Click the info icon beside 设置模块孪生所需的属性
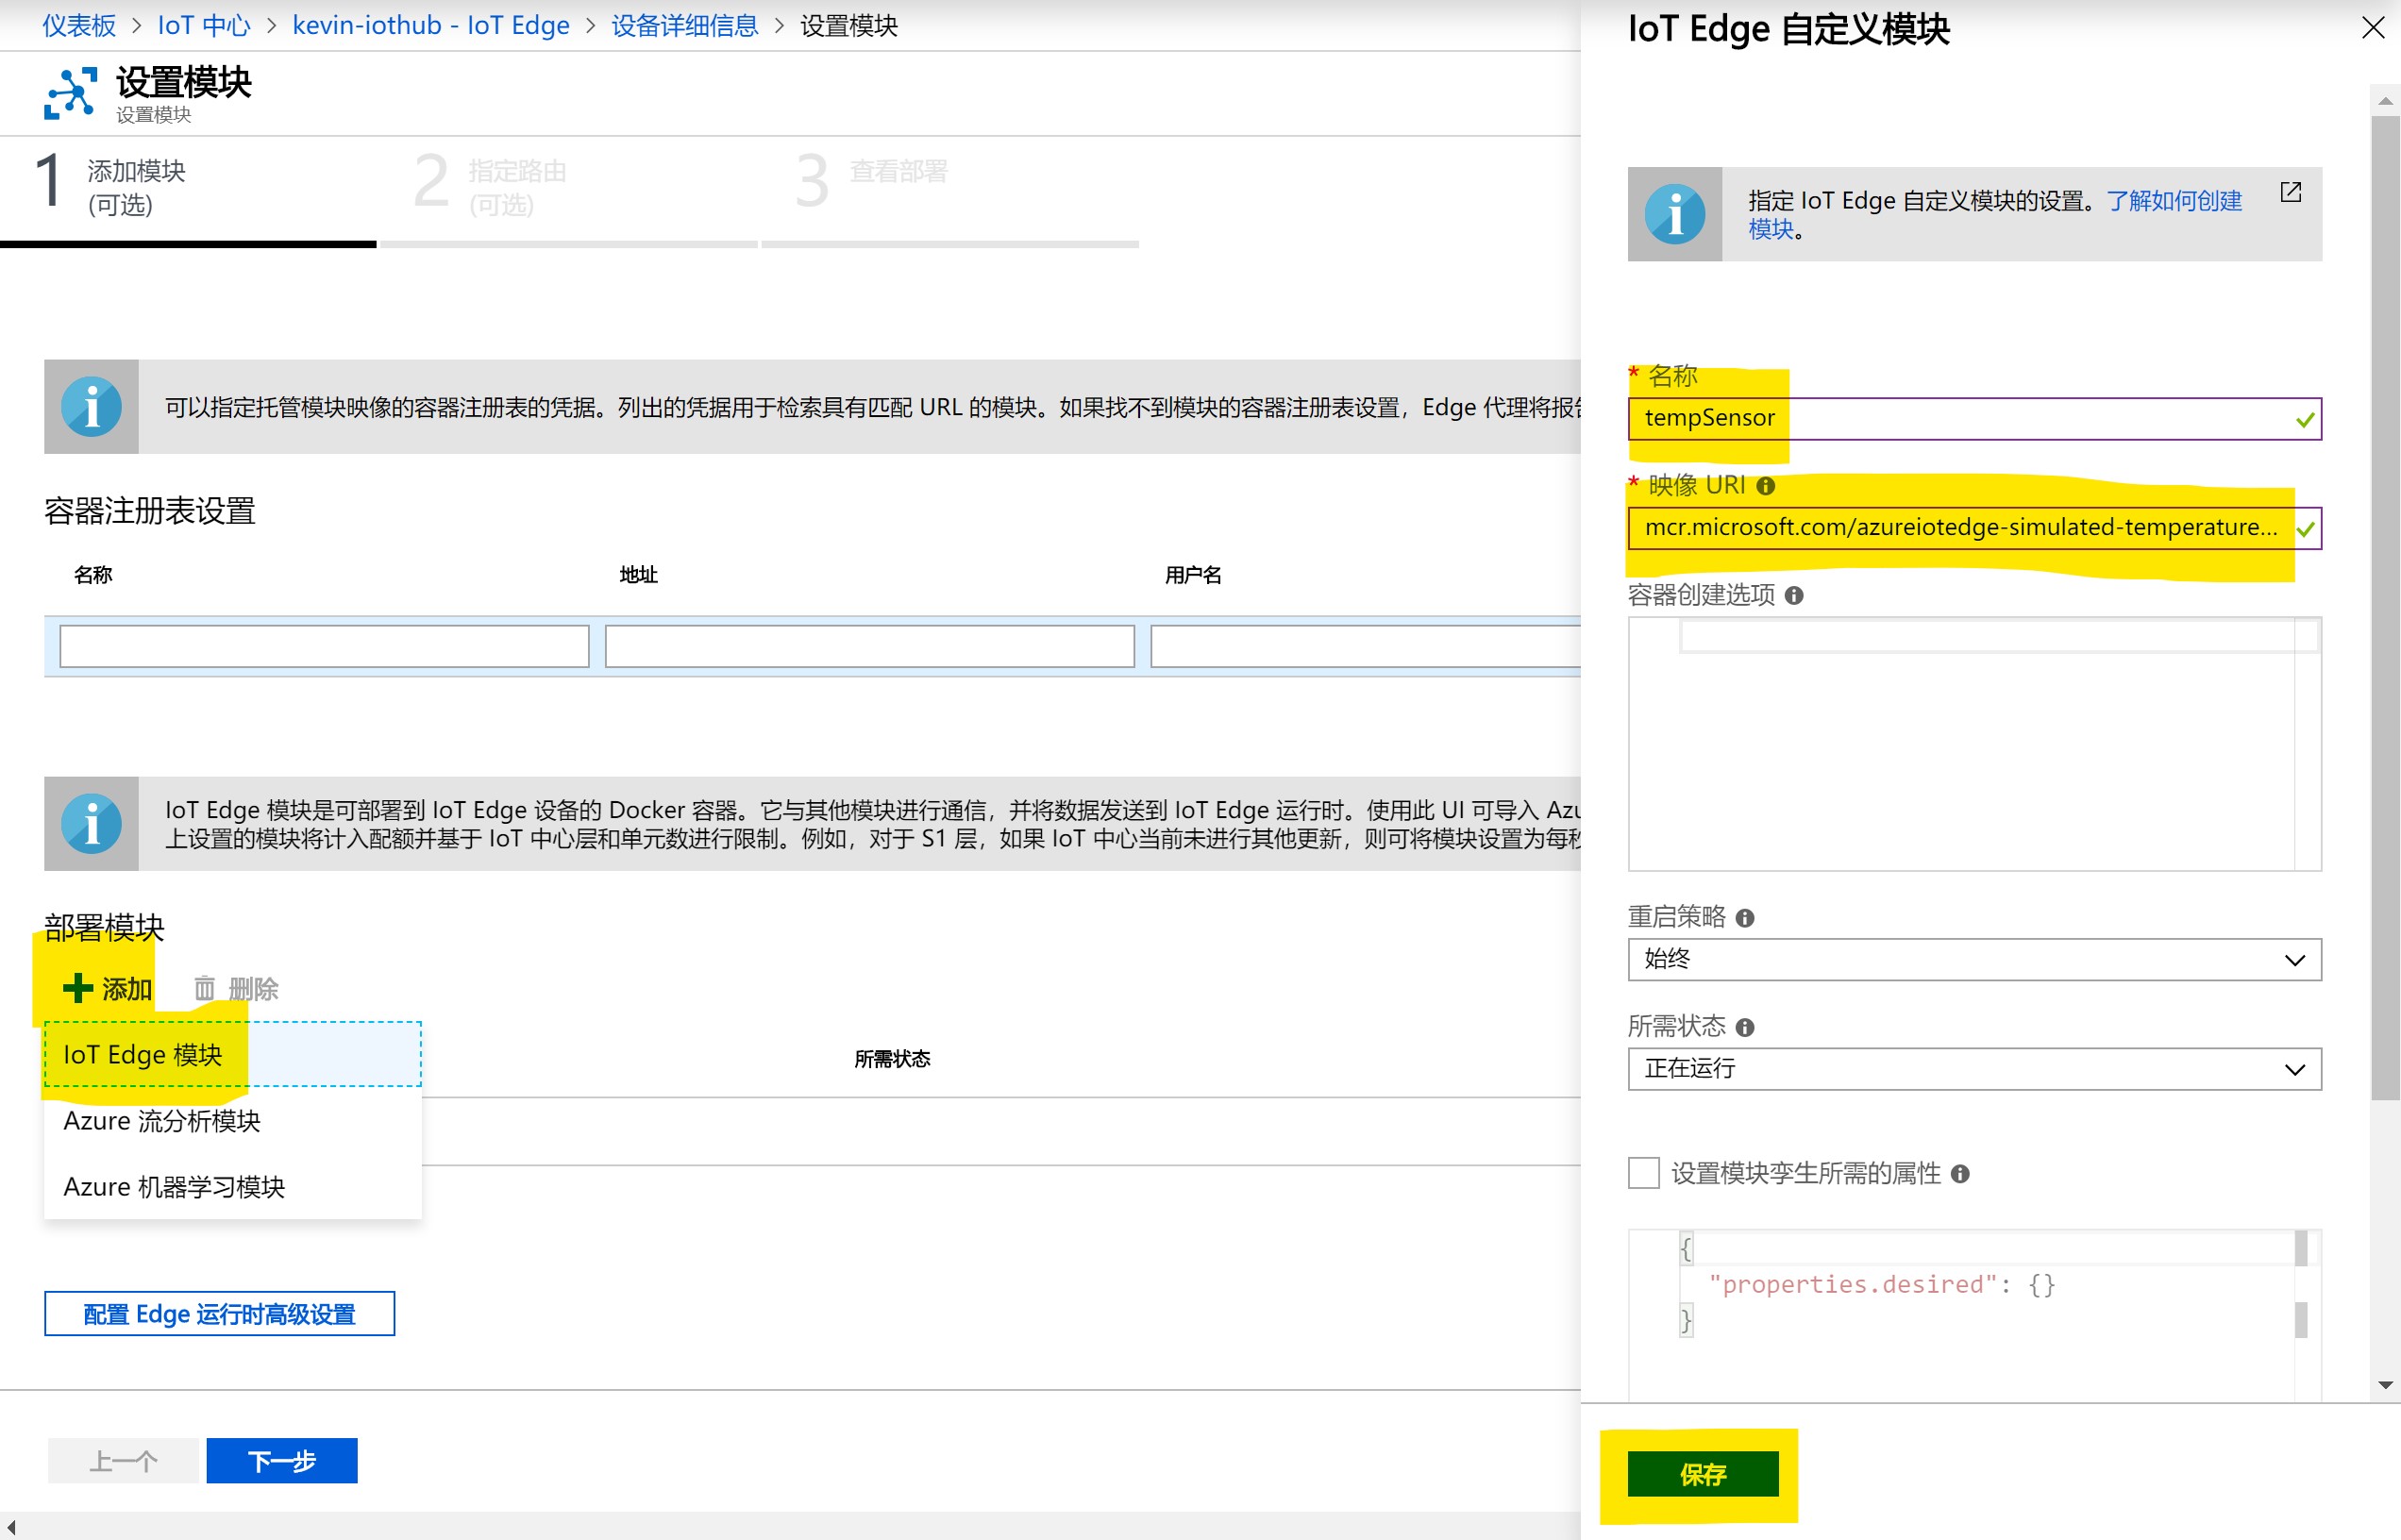2401x1540 pixels. [x=1960, y=1174]
